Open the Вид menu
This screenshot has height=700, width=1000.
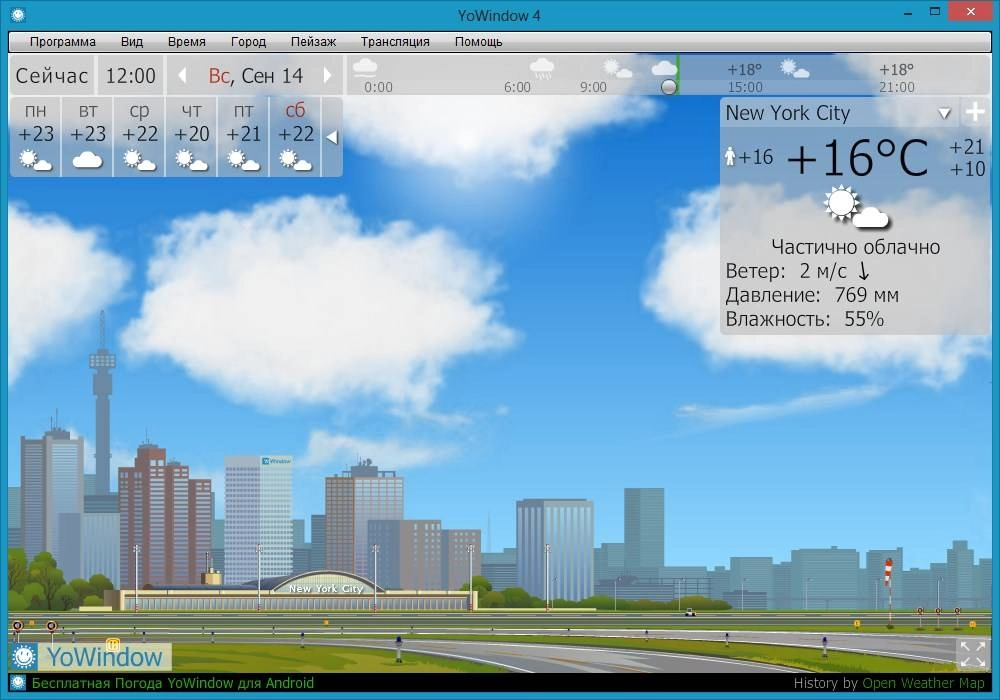tap(131, 42)
